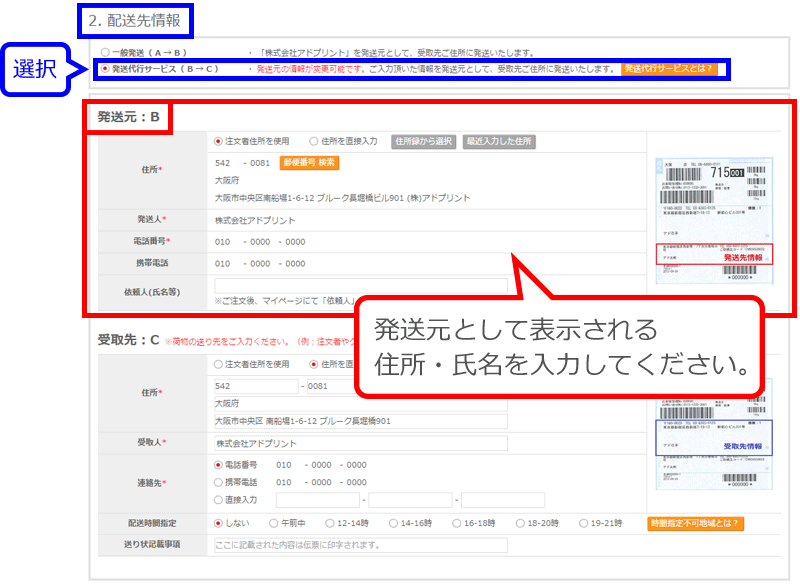Choose 注文者住所を使用 for sender B

[x=218, y=141]
